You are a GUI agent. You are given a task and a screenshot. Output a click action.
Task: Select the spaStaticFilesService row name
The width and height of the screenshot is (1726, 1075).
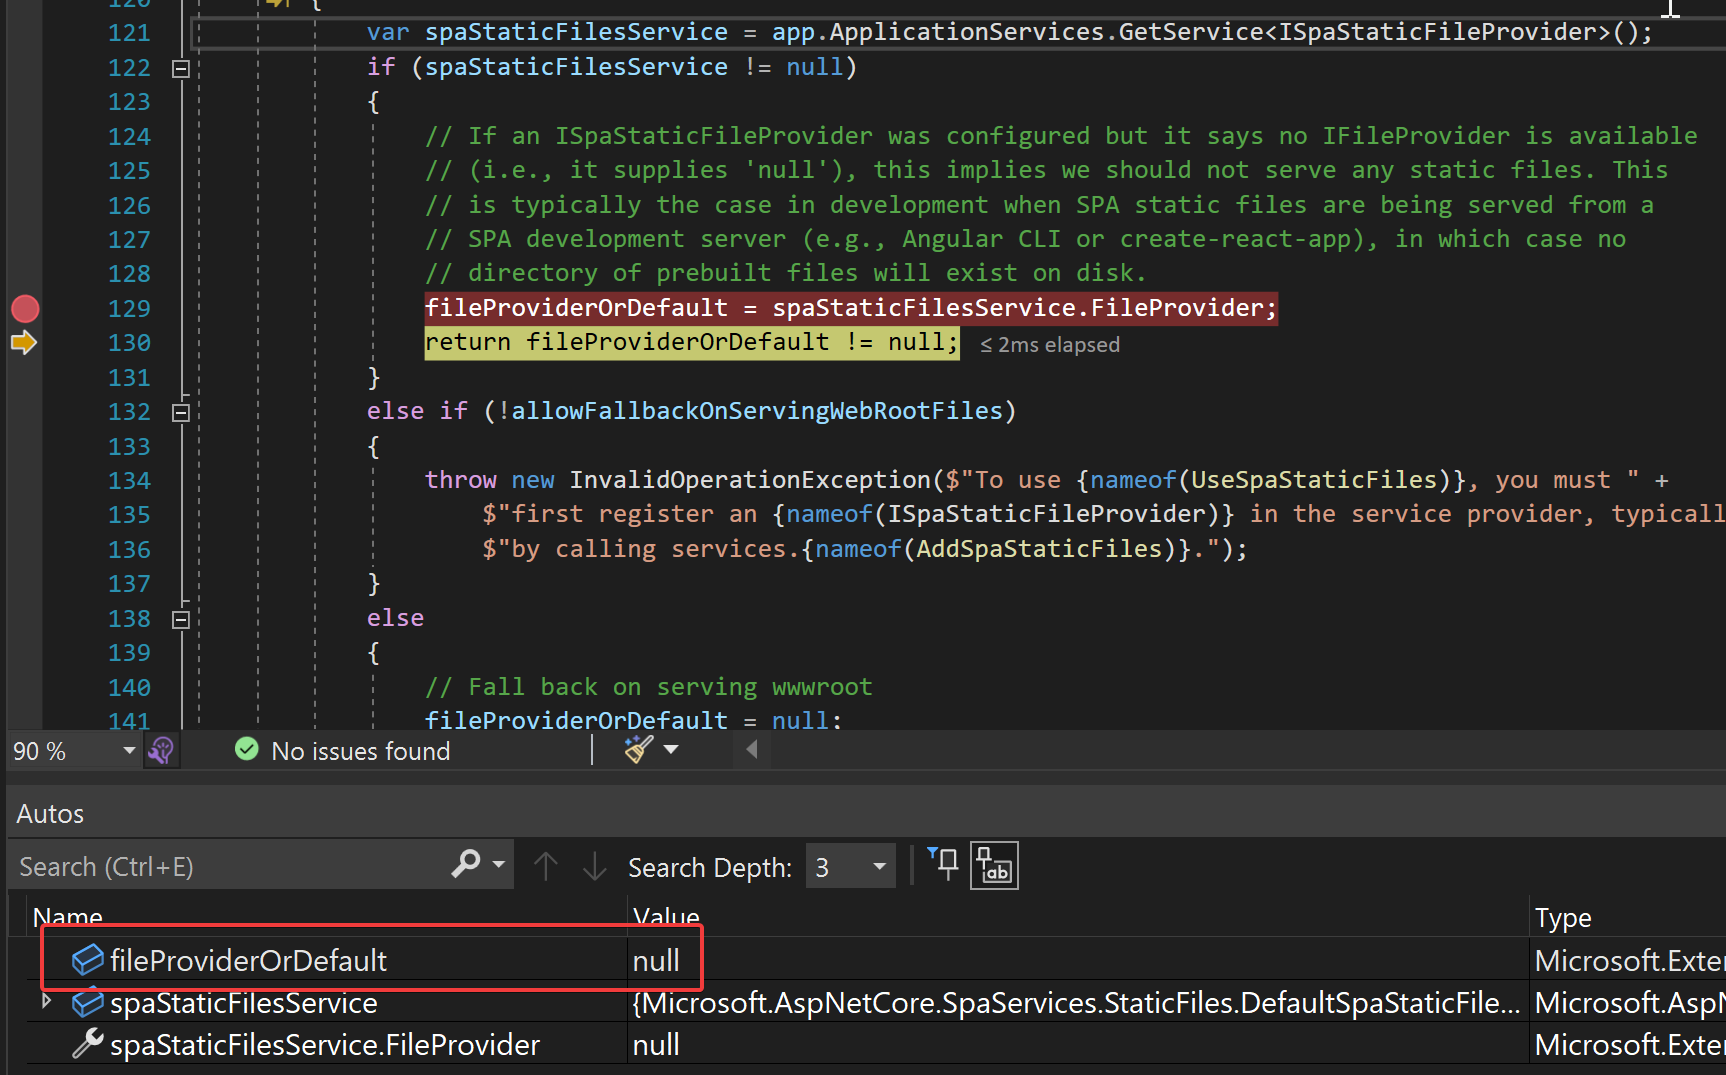pyautogui.click(x=244, y=1003)
